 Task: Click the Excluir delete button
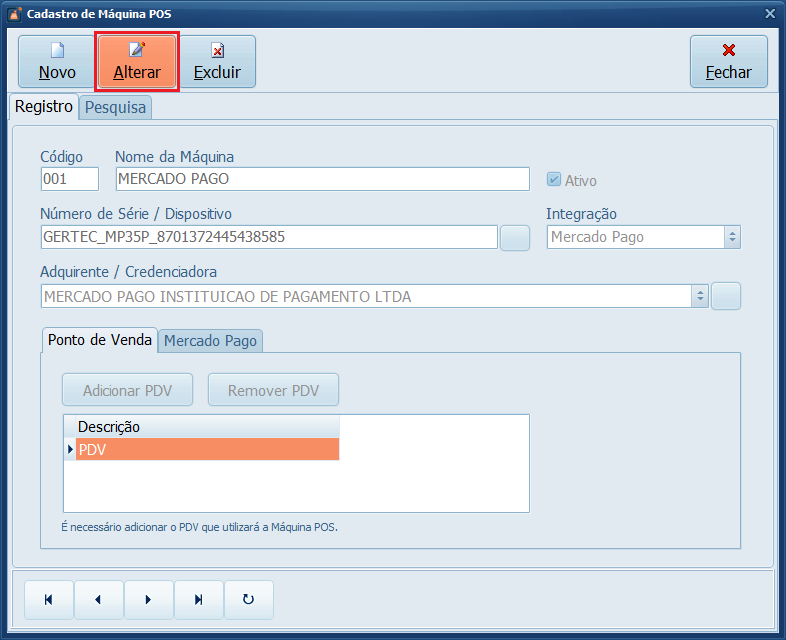coord(217,62)
